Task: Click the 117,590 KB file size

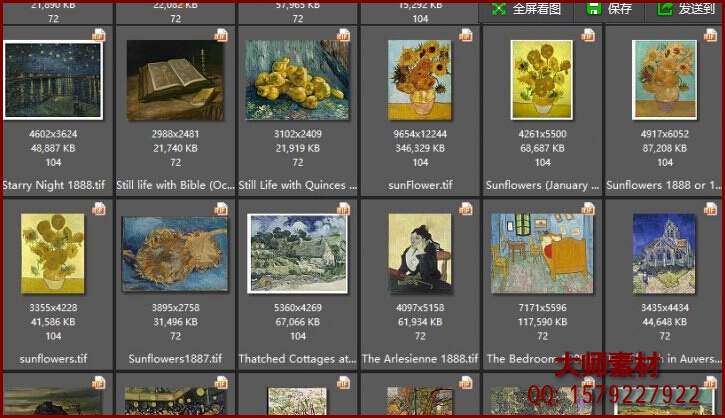Action: (x=542, y=322)
